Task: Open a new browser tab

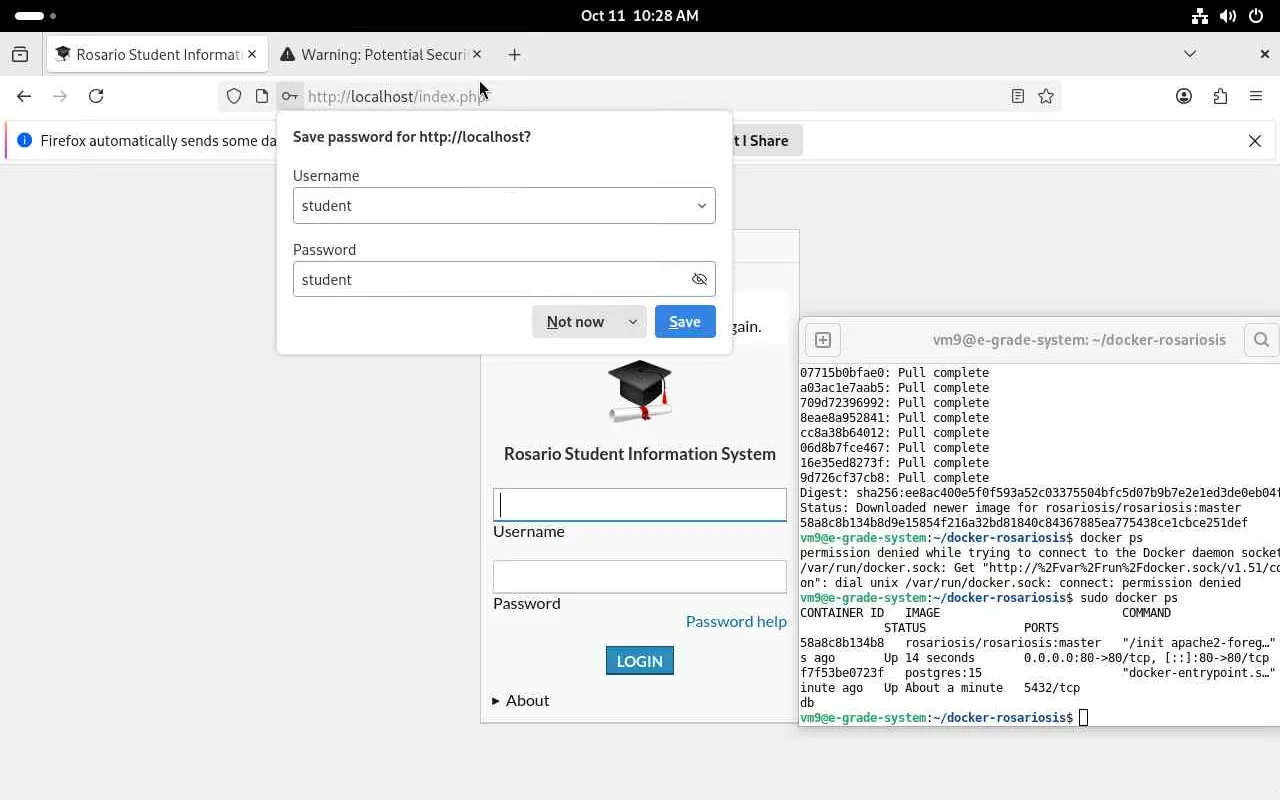Action: coord(514,55)
